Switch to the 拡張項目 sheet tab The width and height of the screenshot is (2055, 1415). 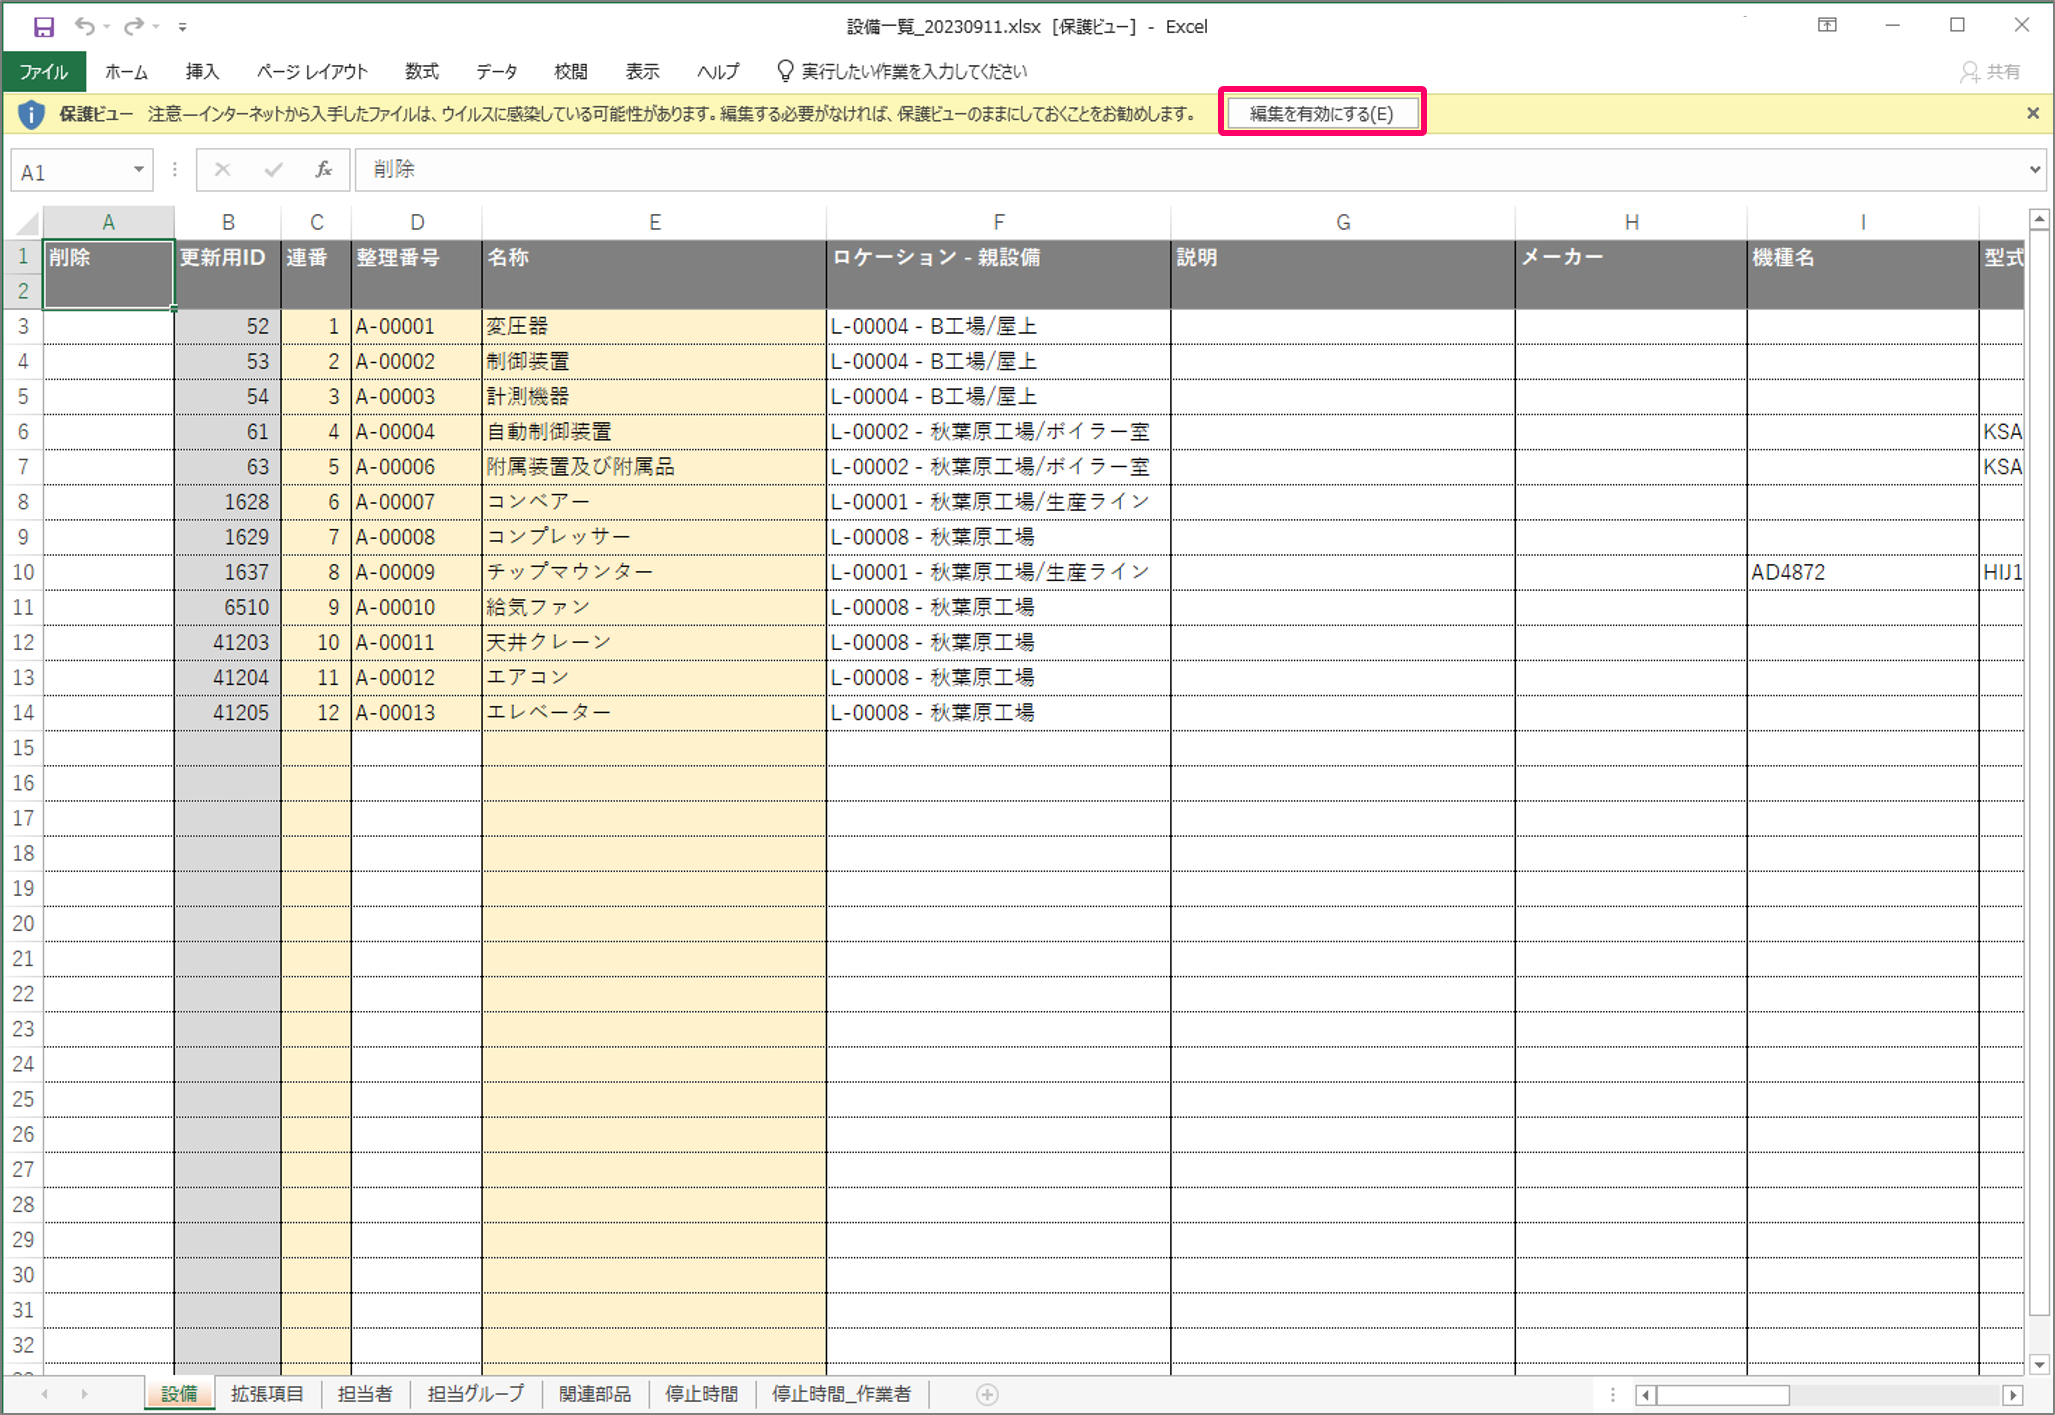[x=266, y=1394]
